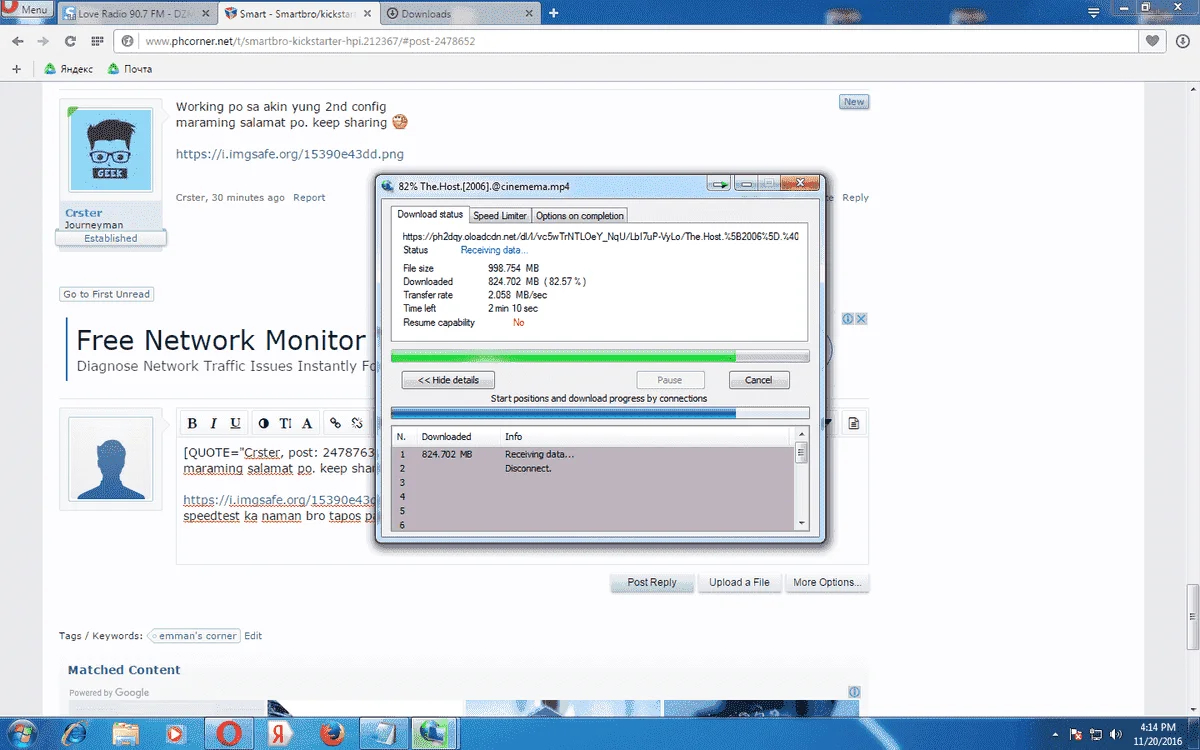Open the Opera Menu button
Screen dimensions: 1200x750
click(x=28, y=9)
